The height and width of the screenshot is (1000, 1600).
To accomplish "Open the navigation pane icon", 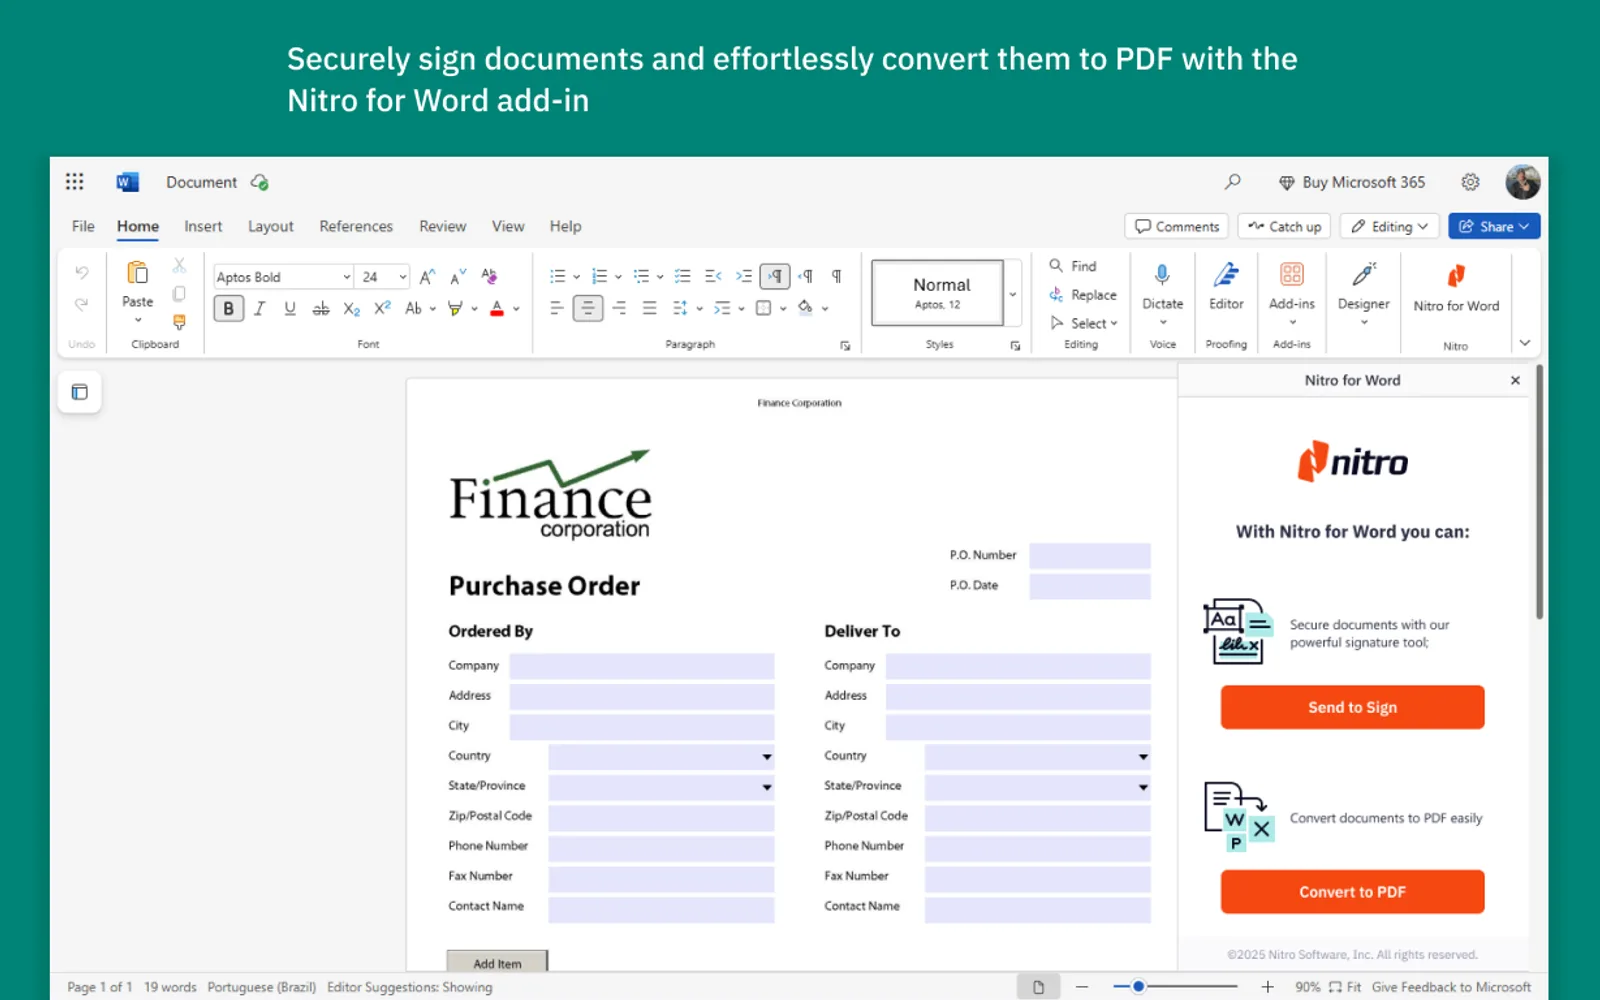I will click(80, 392).
